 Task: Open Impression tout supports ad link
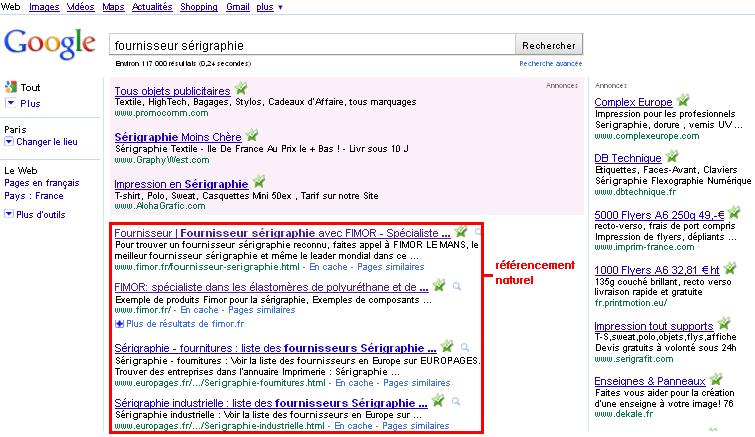(653, 326)
